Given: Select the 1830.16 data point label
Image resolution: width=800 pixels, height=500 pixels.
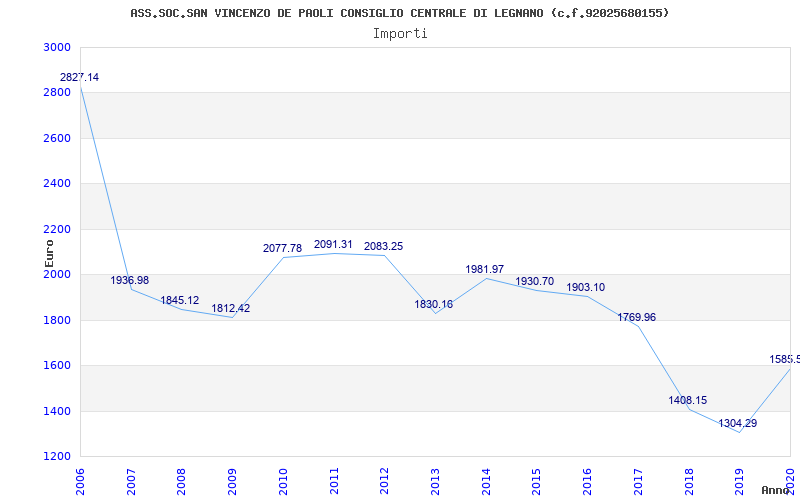Looking at the screenshot, I should (x=433, y=305).
